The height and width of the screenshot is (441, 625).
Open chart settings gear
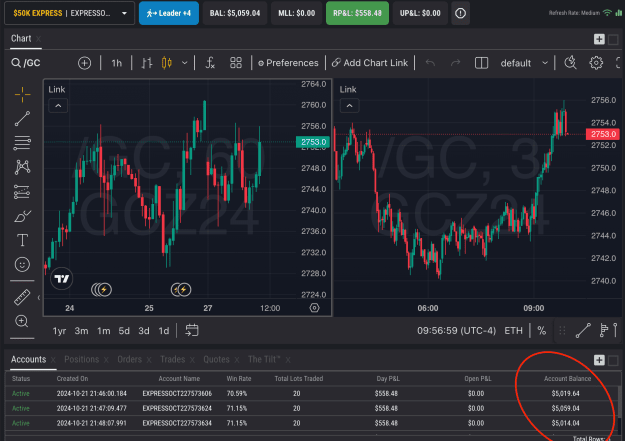click(596, 63)
